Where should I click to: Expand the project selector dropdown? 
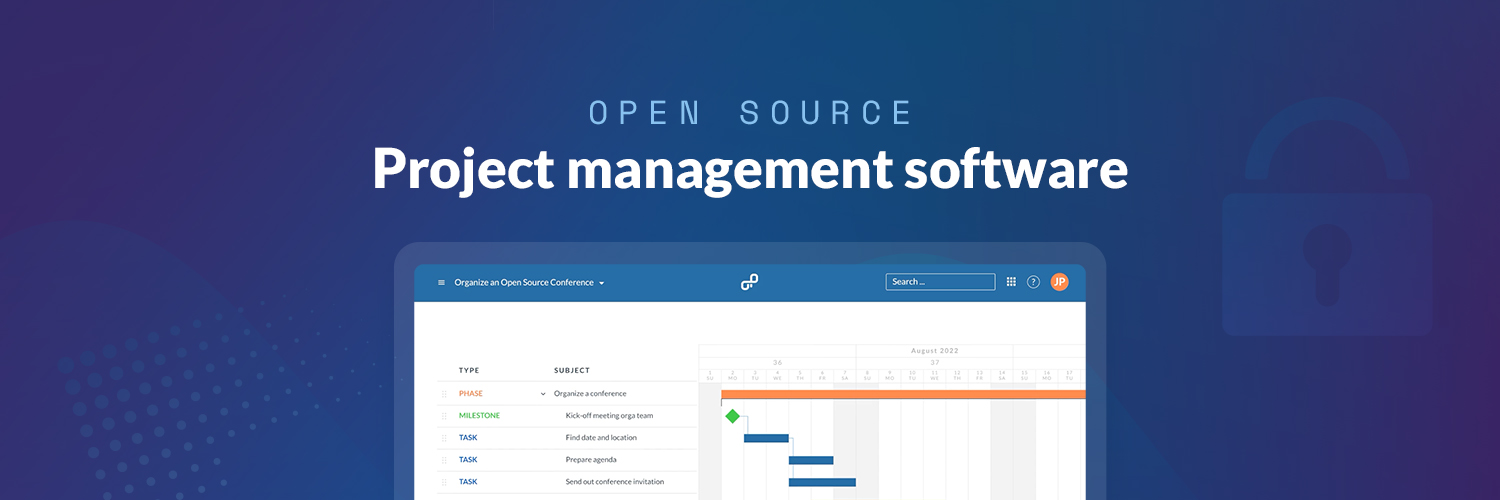tap(601, 283)
